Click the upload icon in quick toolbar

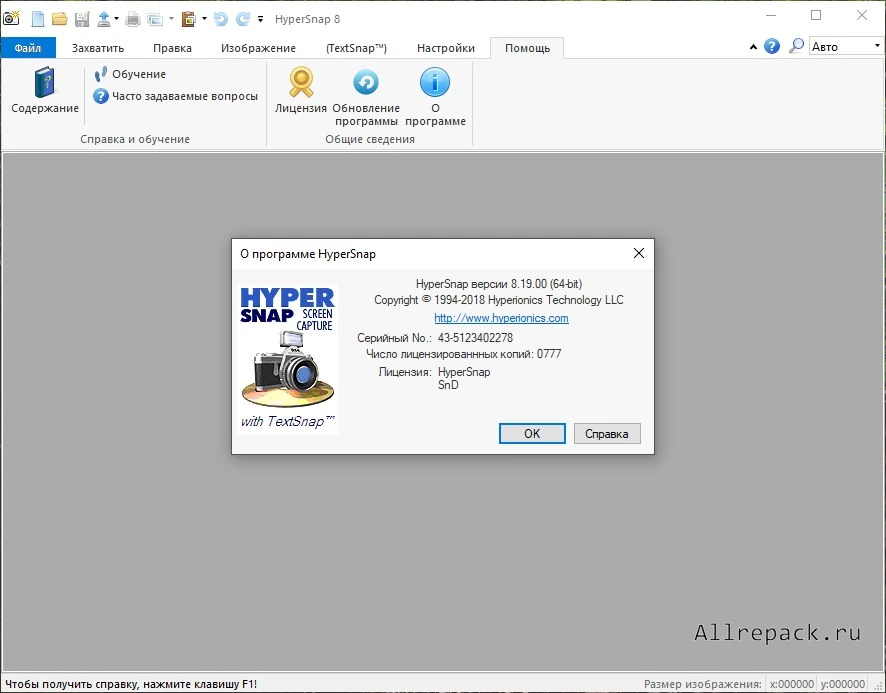104,19
